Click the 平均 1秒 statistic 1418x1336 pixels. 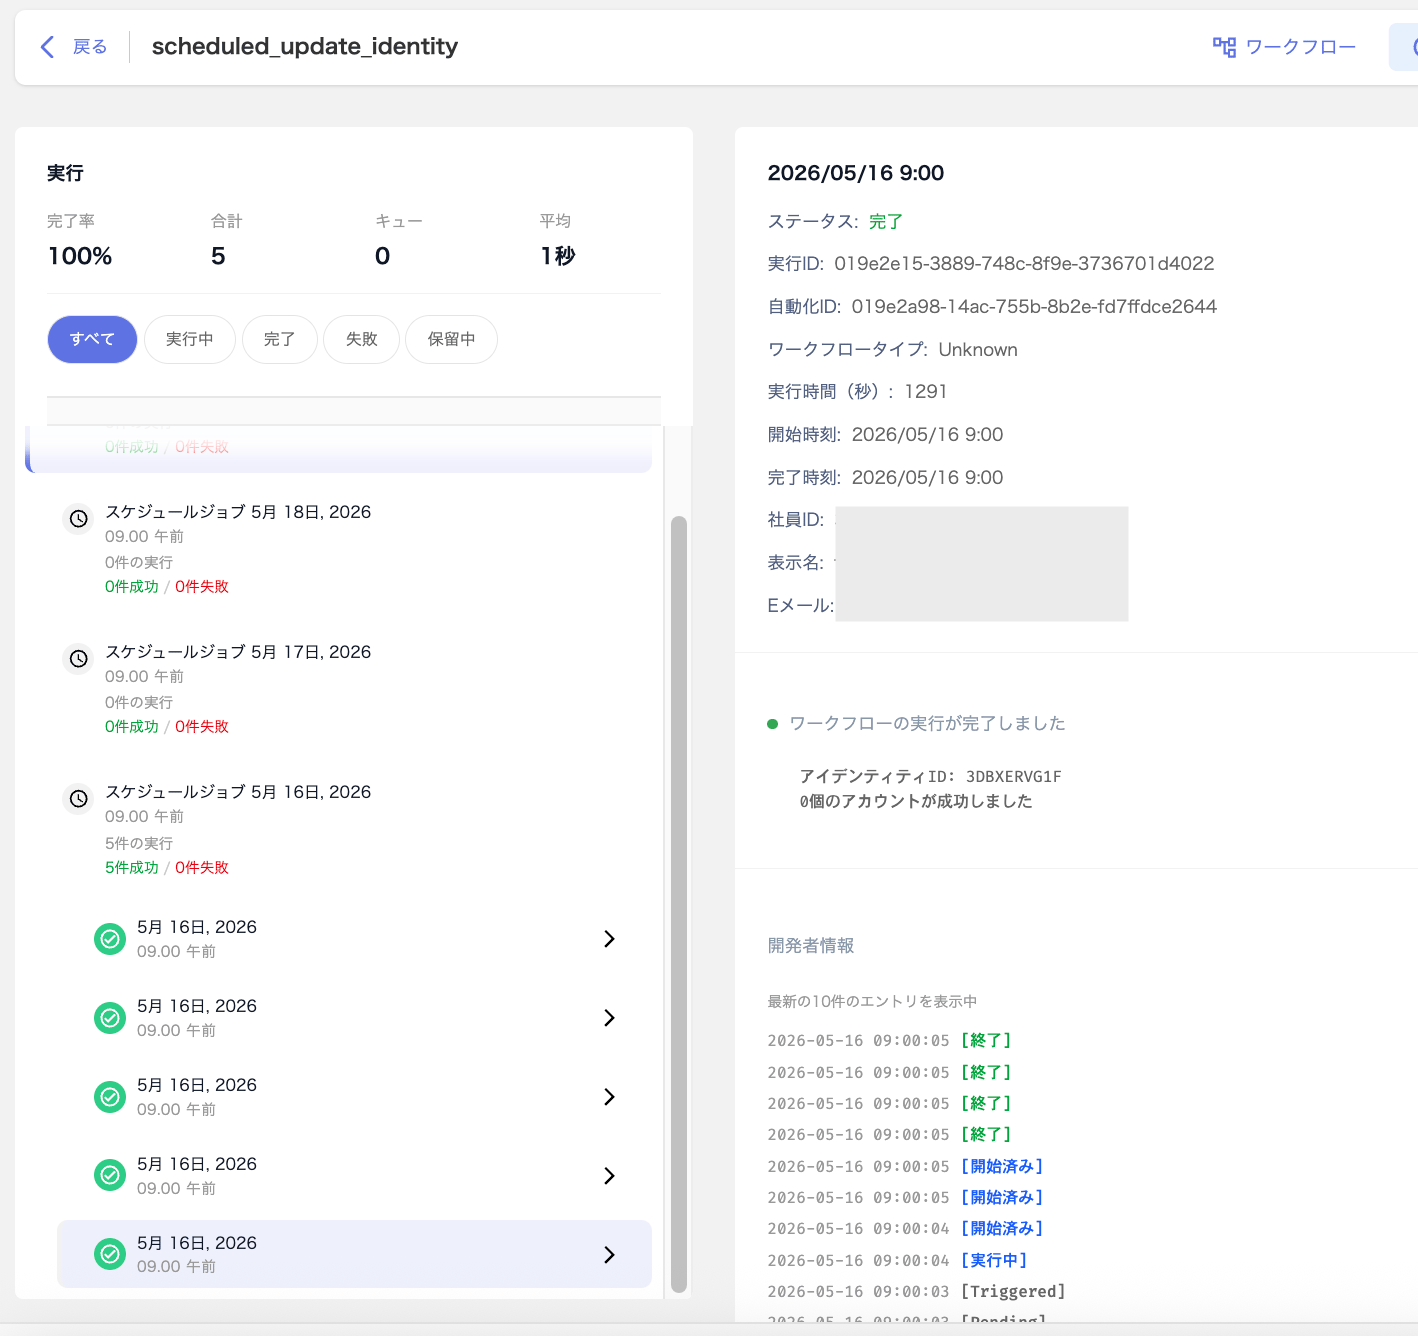(558, 241)
